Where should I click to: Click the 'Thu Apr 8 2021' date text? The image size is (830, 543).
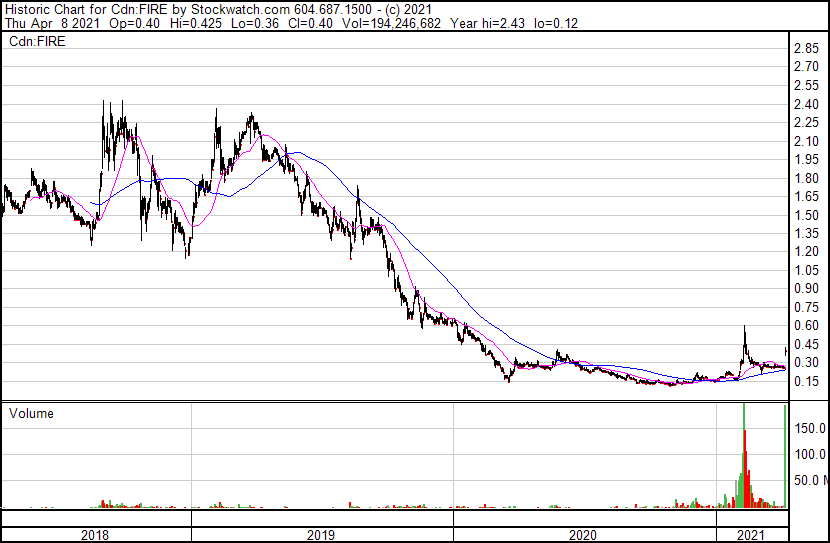pyautogui.click(x=52, y=23)
